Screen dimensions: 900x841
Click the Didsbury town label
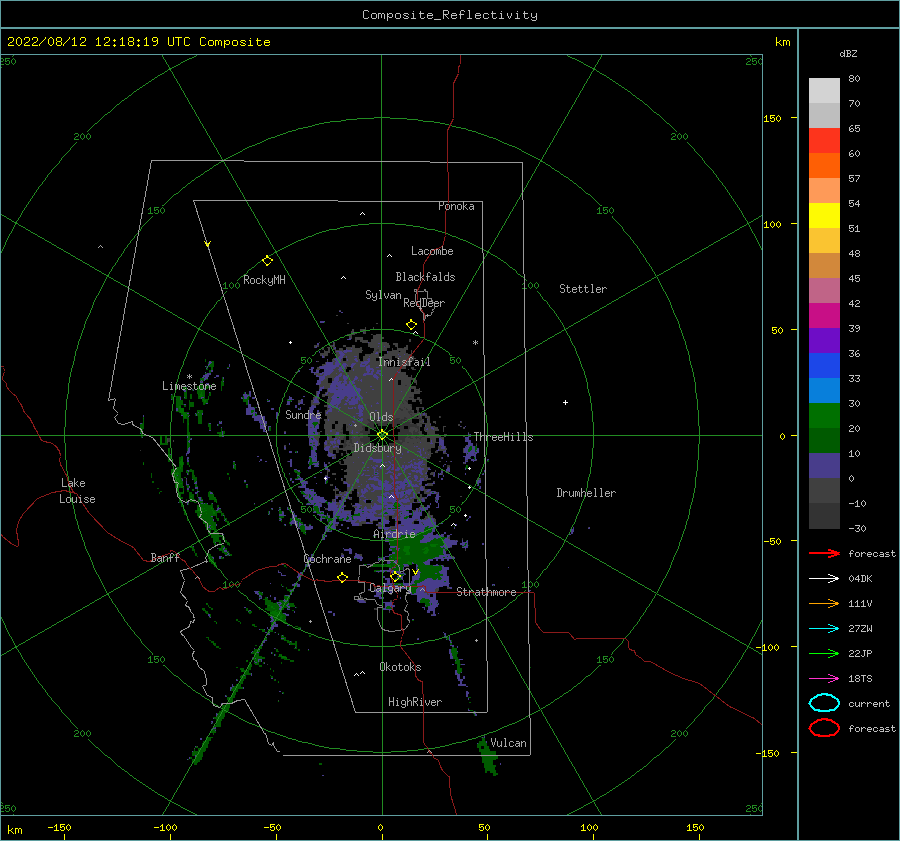point(378,448)
